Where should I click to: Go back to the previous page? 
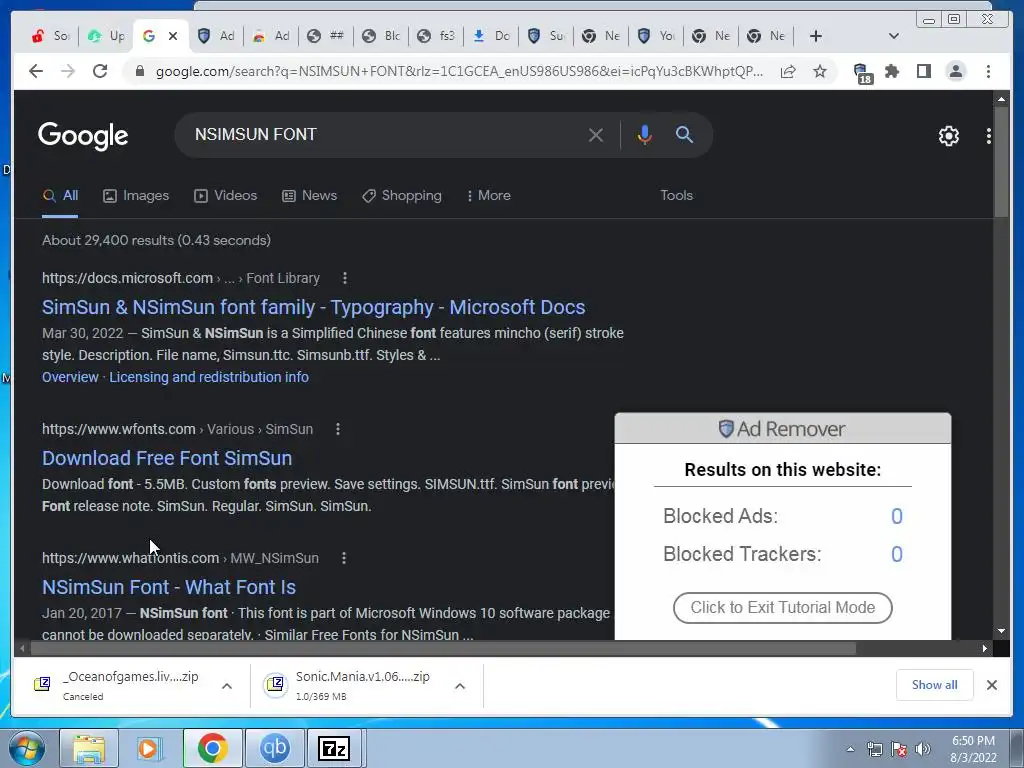pos(36,71)
